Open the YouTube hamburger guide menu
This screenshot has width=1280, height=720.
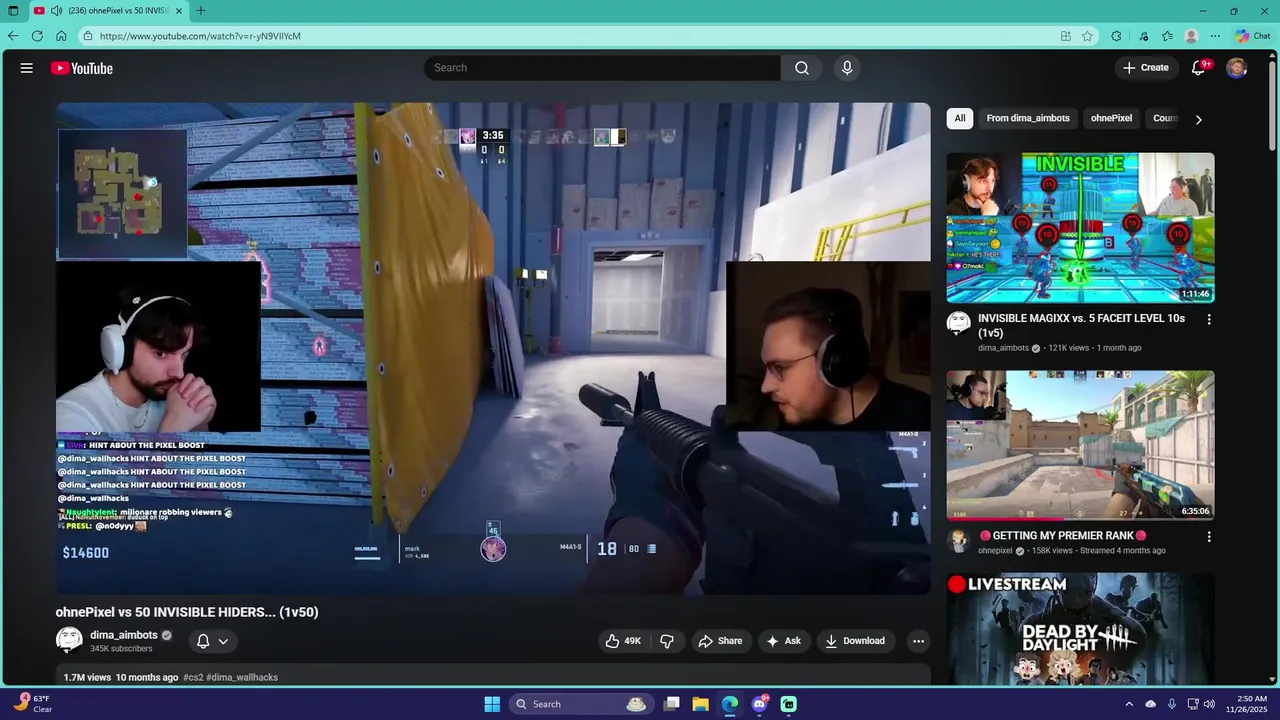coord(27,68)
